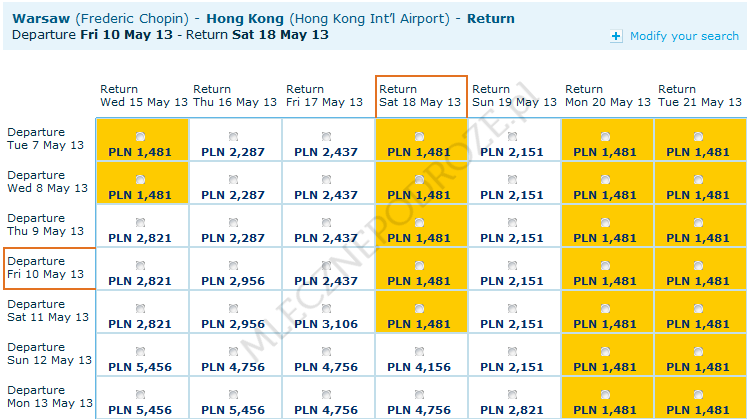
Task: Select Sun 12 May departure with Tue 21 May return
Action: 699,351
